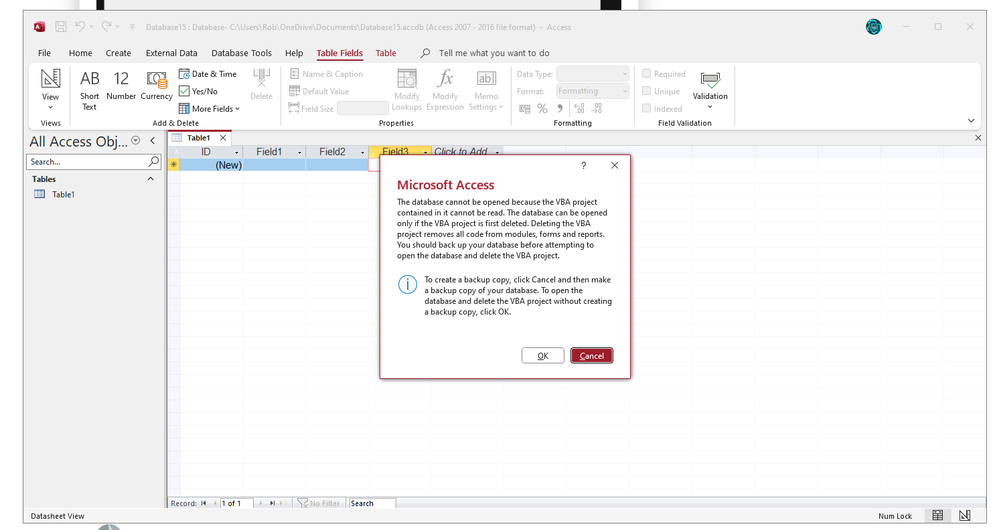Viewport: 999px width, 530px height.
Task: Click the Redo icon
Action: pos(106,26)
